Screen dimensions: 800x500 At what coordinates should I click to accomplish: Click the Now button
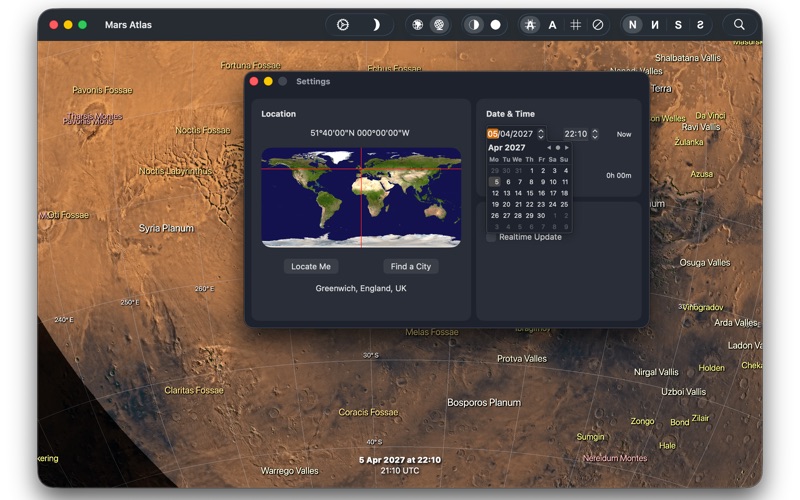(x=624, y=134)
